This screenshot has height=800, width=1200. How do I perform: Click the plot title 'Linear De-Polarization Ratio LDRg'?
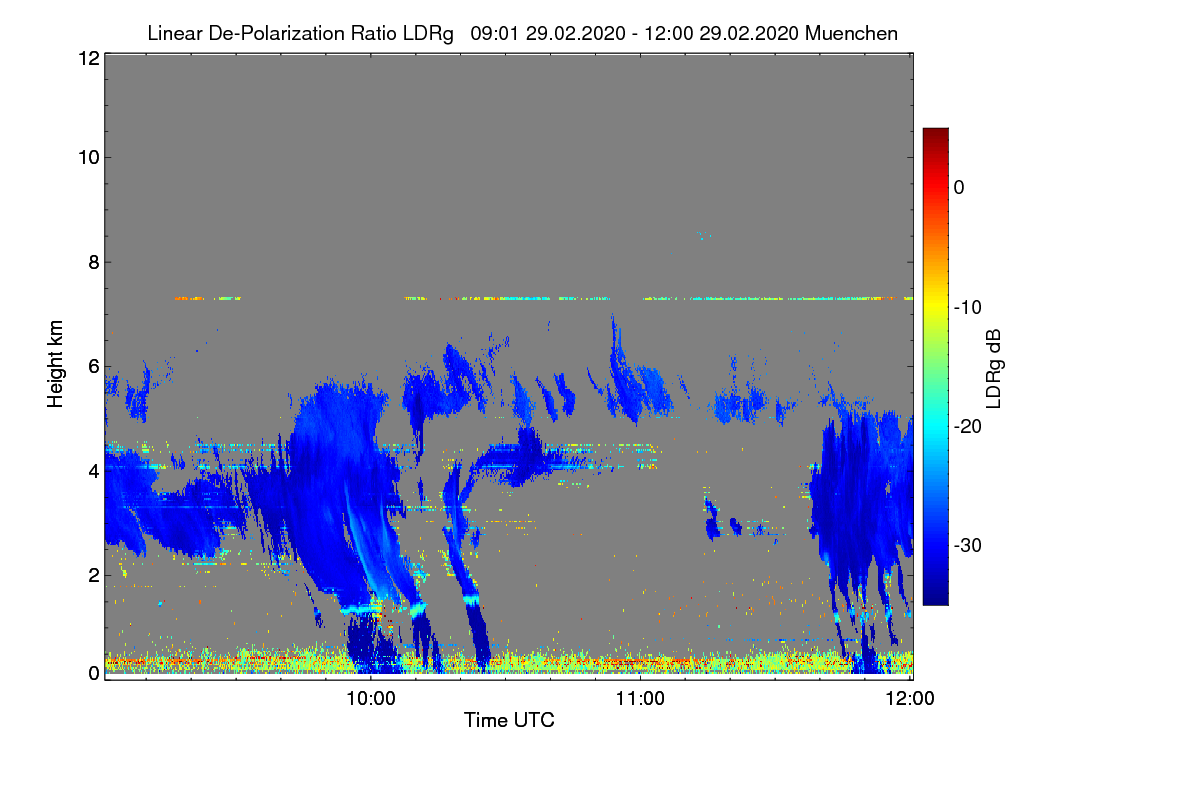point(300,33)
